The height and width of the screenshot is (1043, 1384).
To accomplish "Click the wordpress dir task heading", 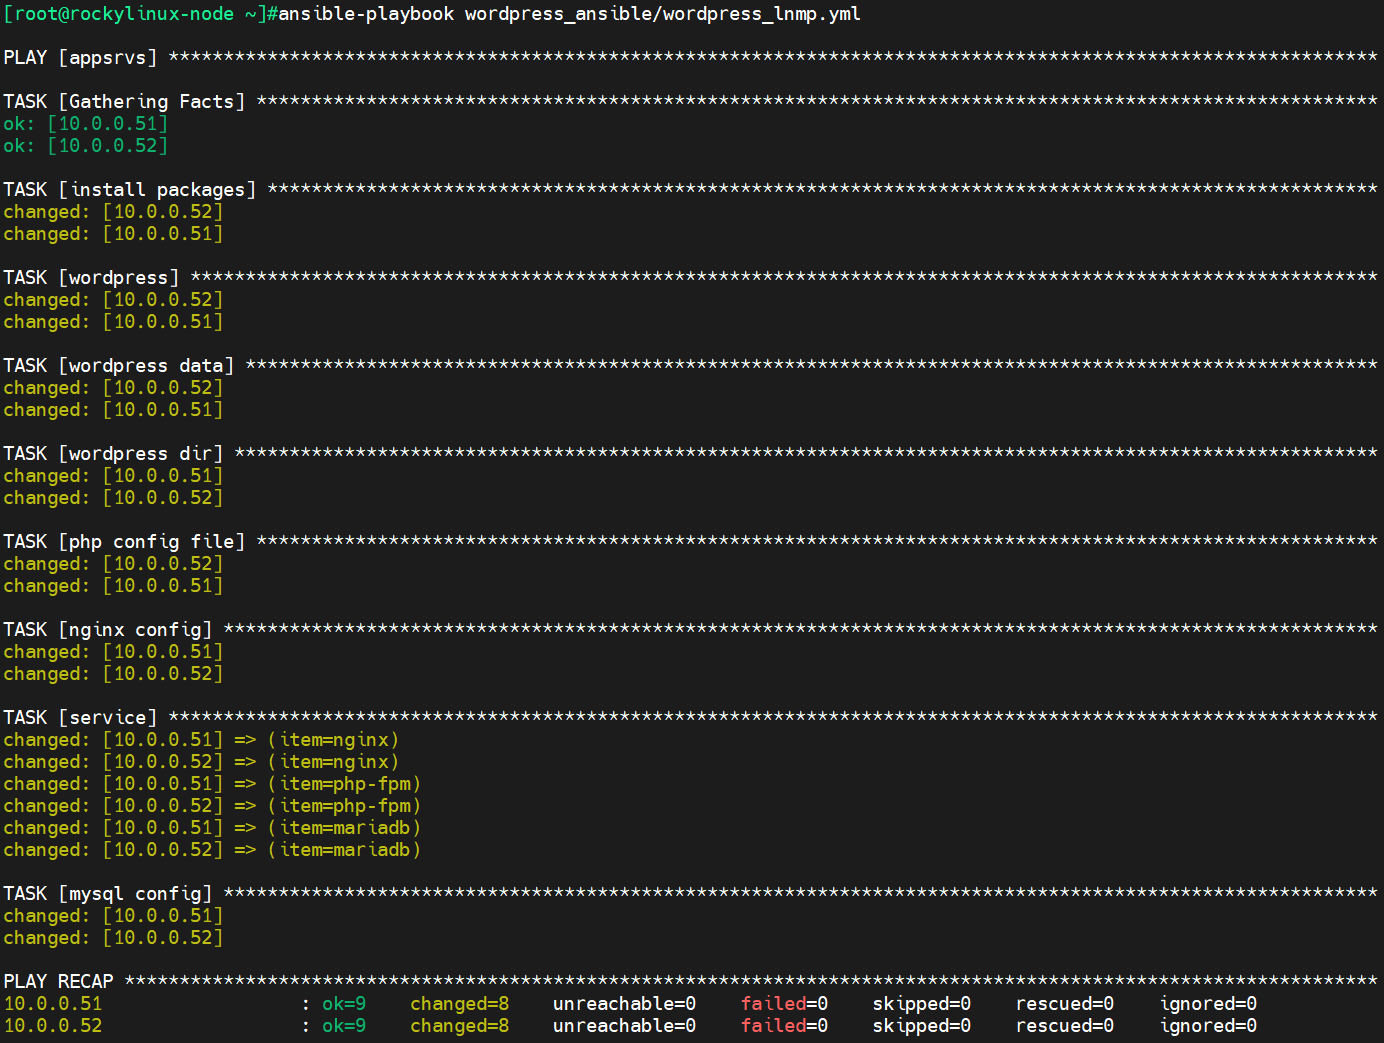I will tap(113, 453).
